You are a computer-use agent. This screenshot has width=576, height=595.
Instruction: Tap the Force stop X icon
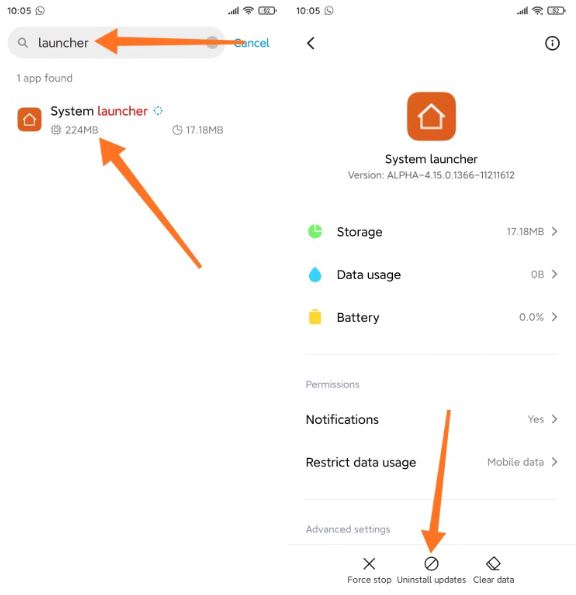point(369,564)
